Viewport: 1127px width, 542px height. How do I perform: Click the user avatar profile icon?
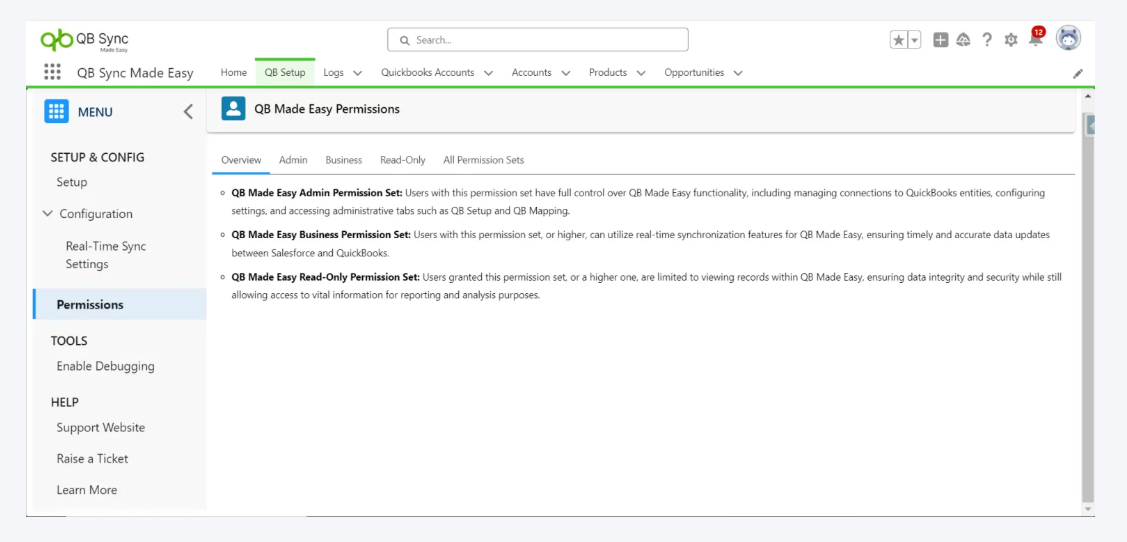tap(1068, 38)
